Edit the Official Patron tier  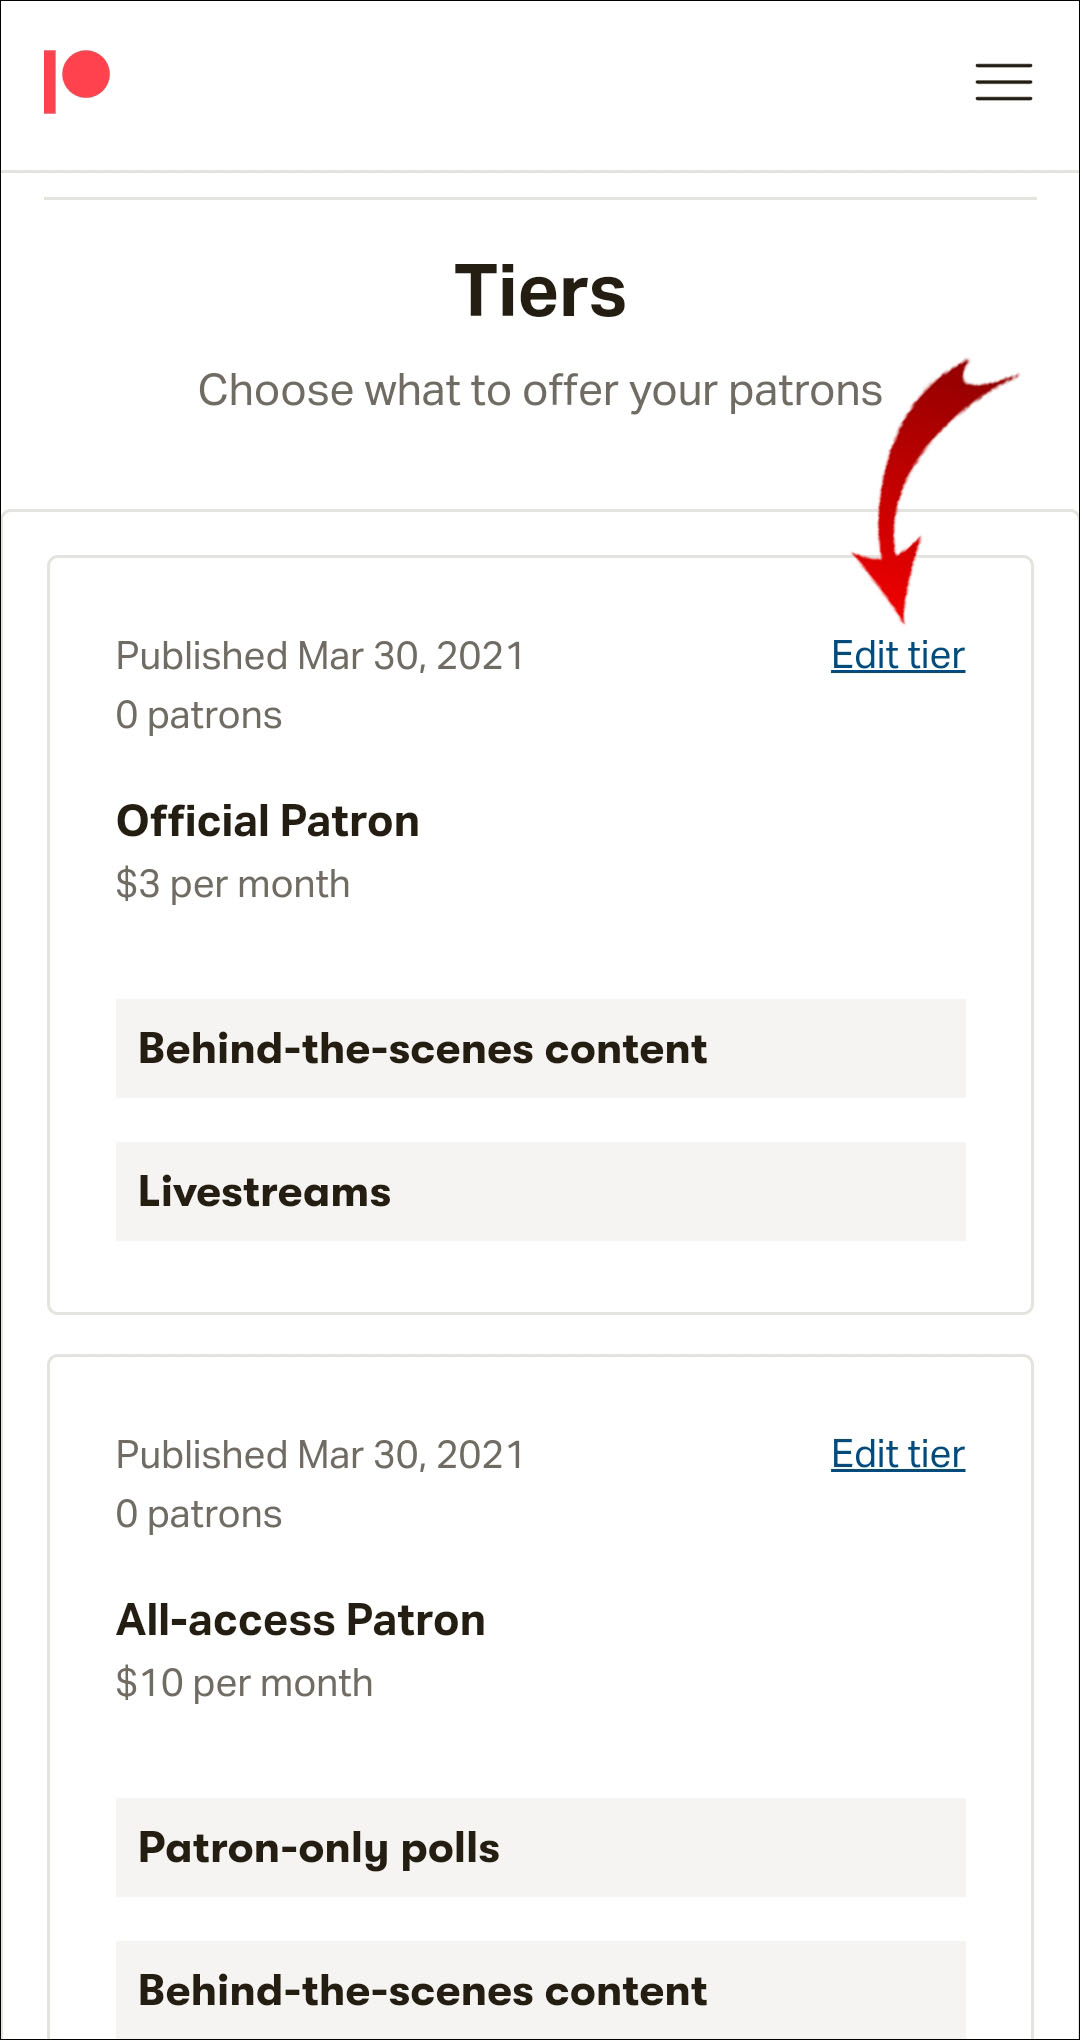pos(897,656)
